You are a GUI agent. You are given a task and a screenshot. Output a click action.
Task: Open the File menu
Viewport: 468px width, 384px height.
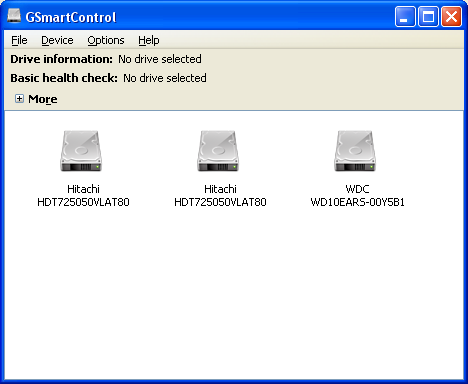click(19, 40)
